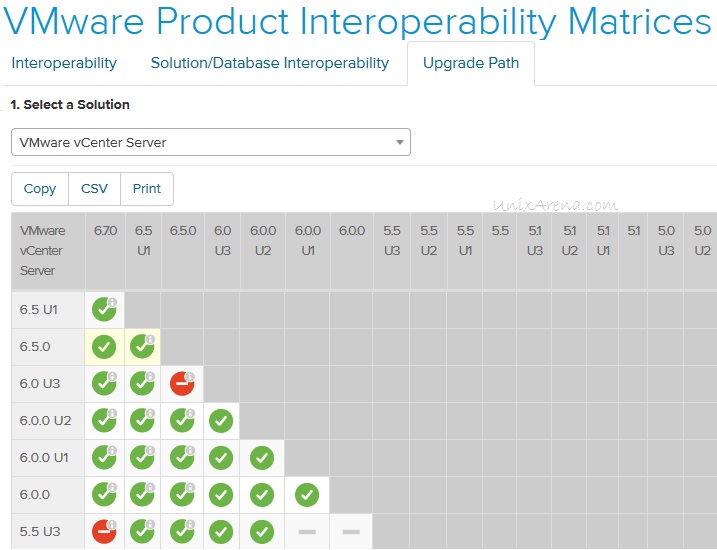Click the 5.5 U3 column header
Viewport: 717px width, 550px height.
click(392, 251)
